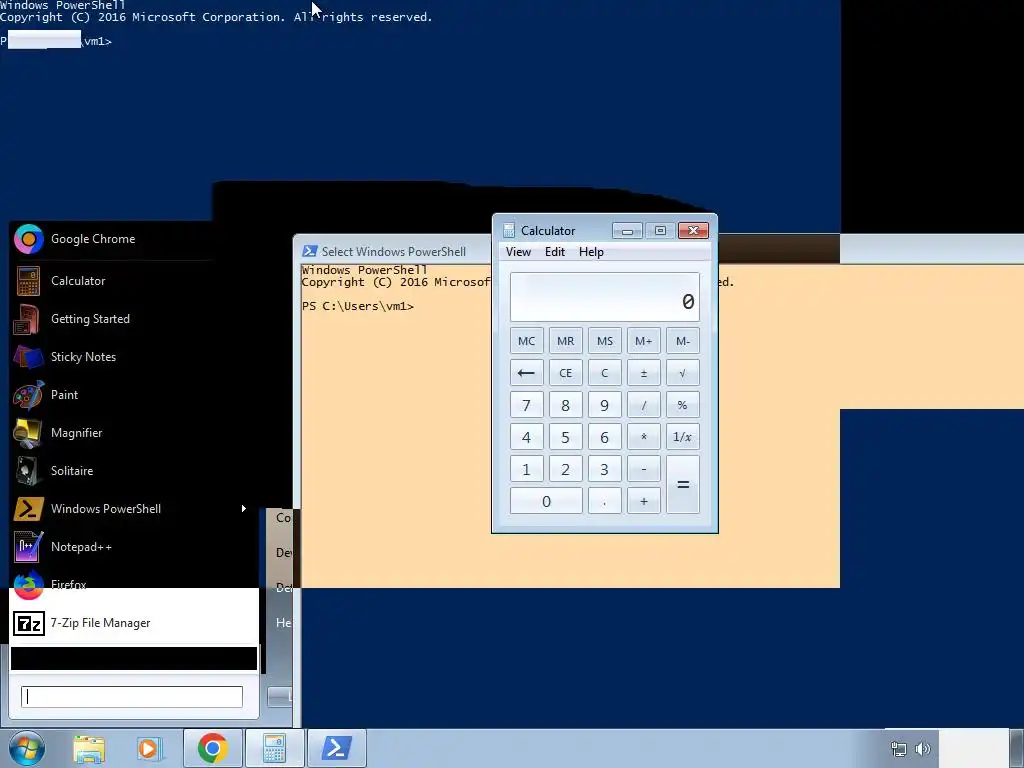Open Getting Started in Start menu
This screenshot has width=1024, height=768.
[x=134, y=319]
